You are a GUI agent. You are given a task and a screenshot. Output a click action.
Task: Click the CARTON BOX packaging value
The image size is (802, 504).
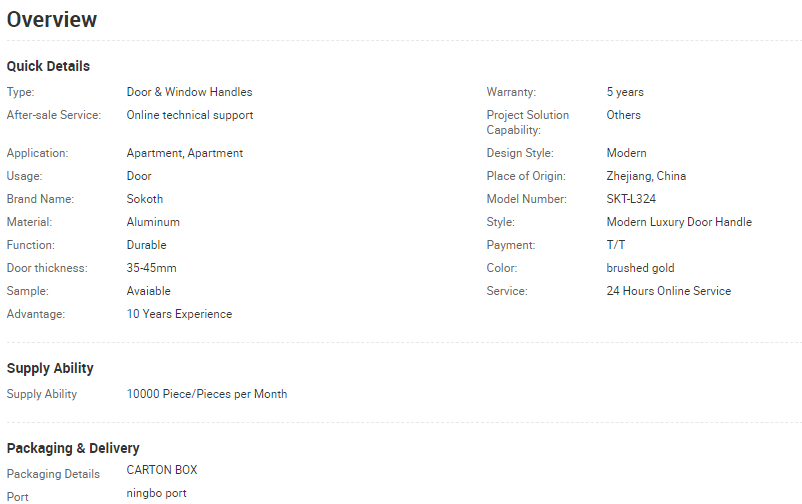point(162,470)
